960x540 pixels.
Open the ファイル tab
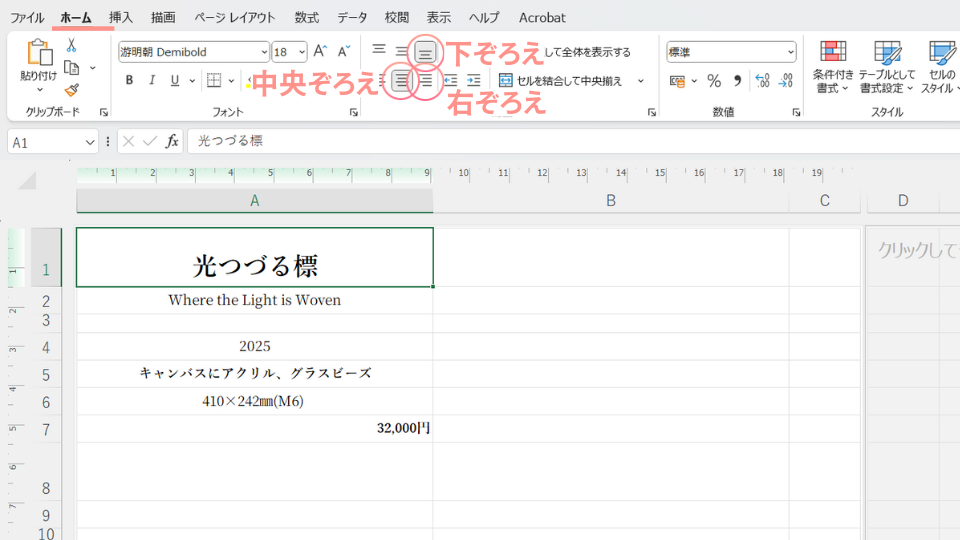(27, 18)
